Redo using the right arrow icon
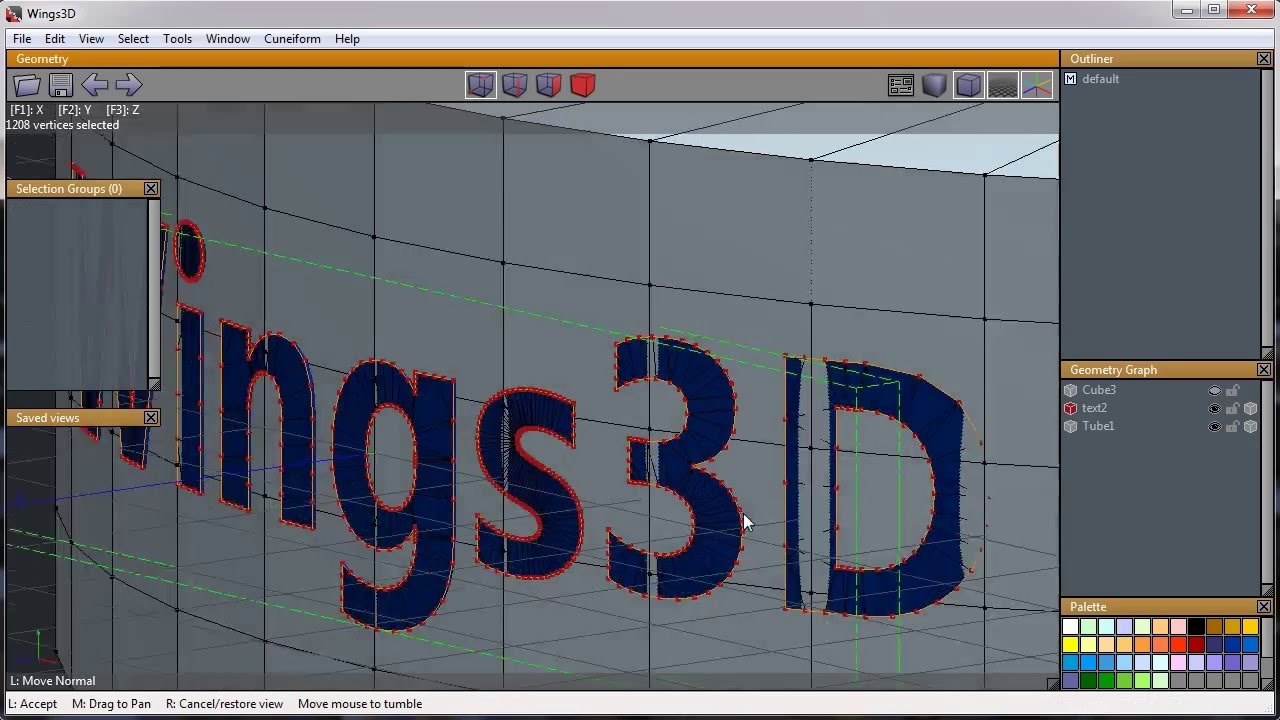 coord(128,85)
